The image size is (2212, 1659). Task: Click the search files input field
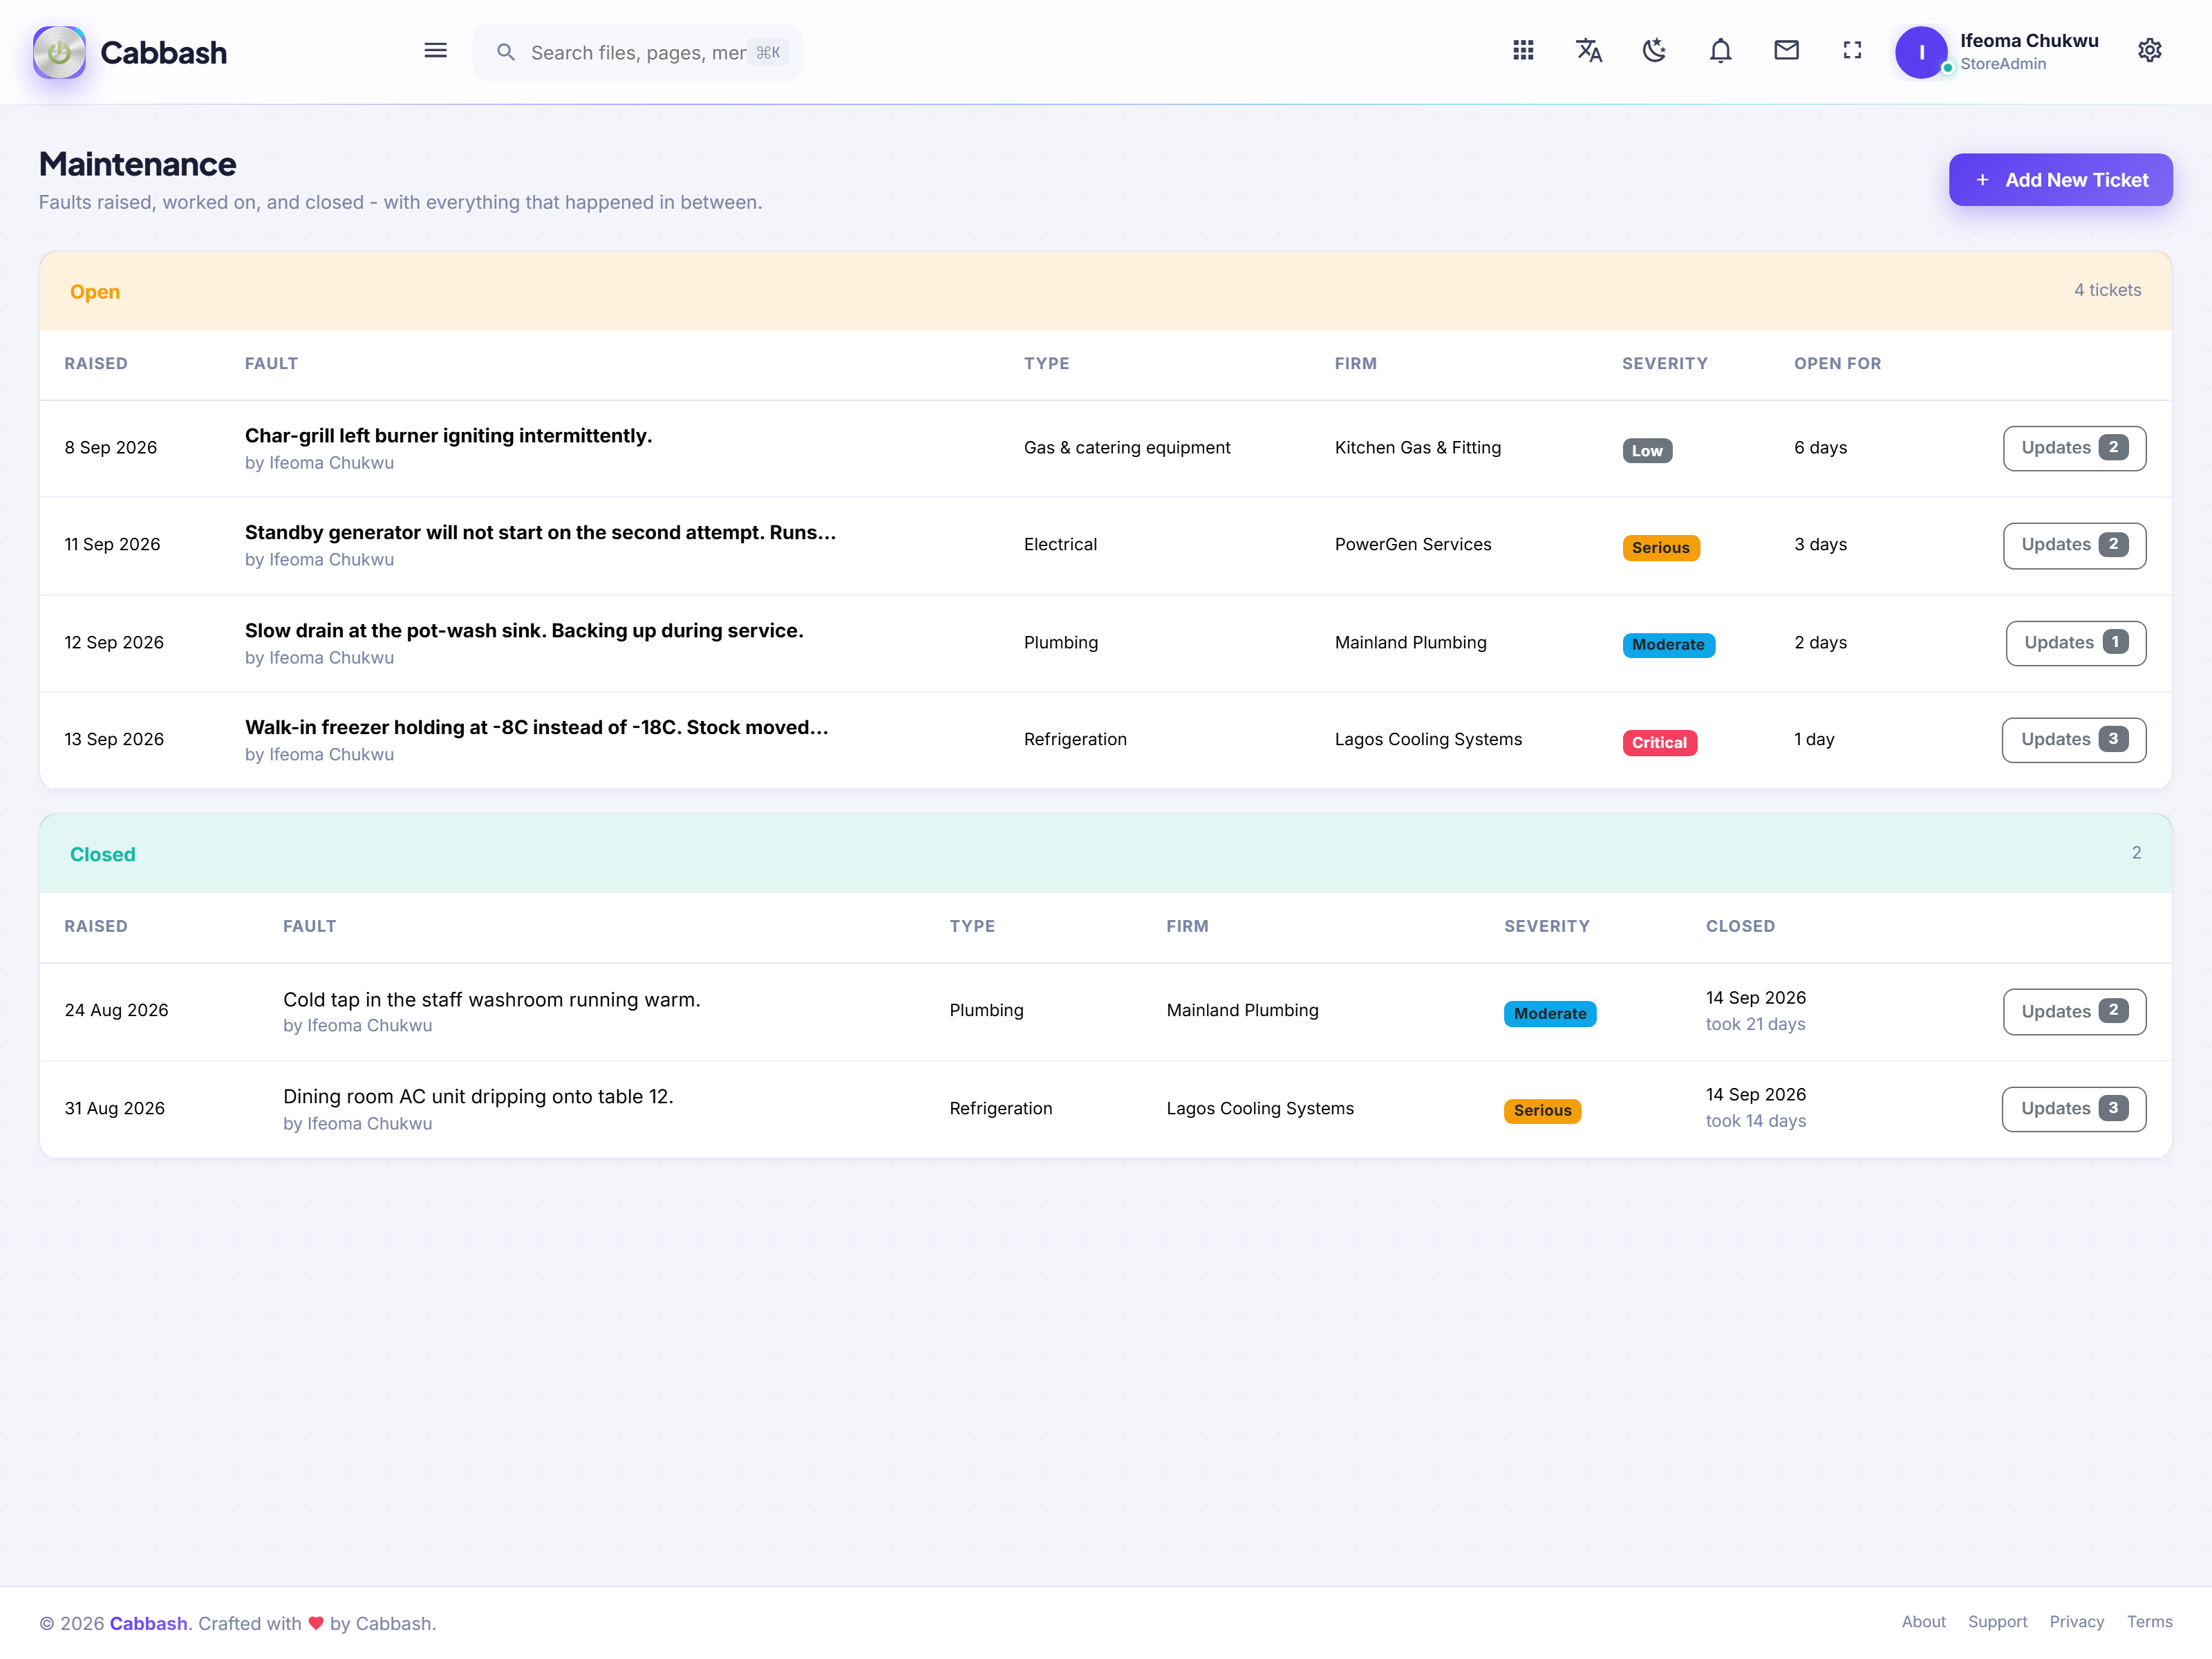[638, 52]
